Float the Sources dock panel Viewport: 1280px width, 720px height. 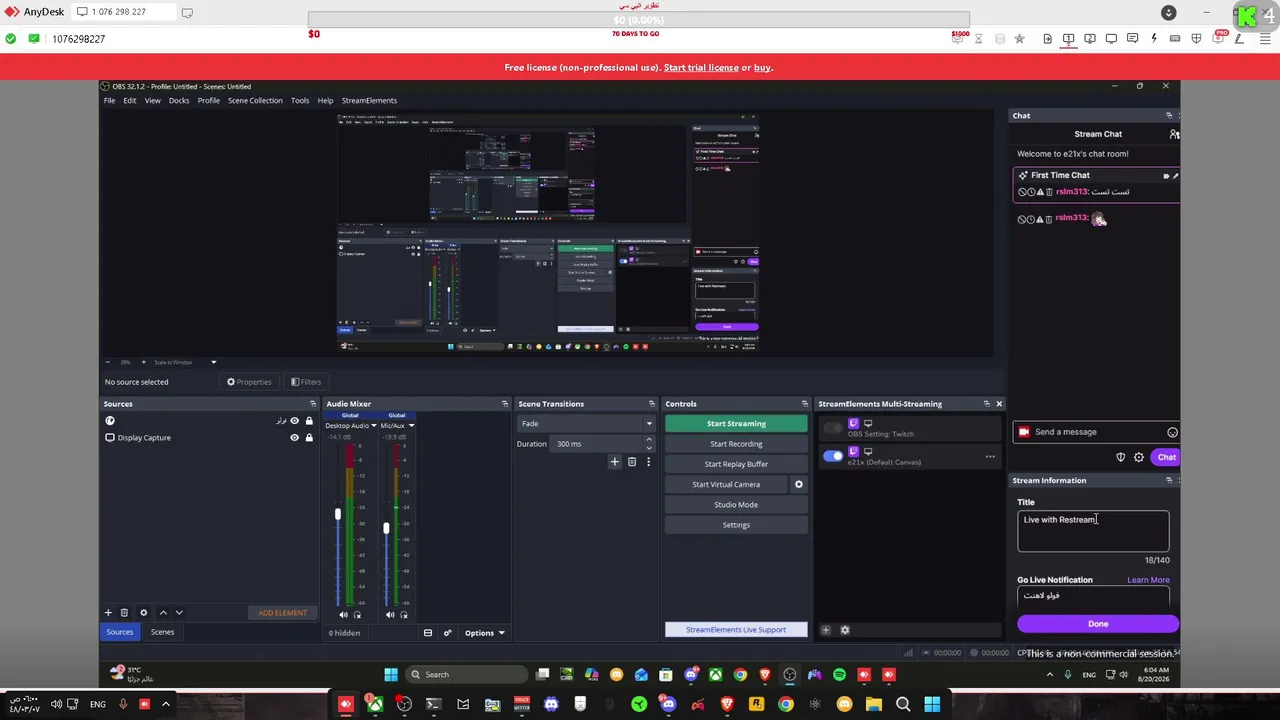click(313, 404)
